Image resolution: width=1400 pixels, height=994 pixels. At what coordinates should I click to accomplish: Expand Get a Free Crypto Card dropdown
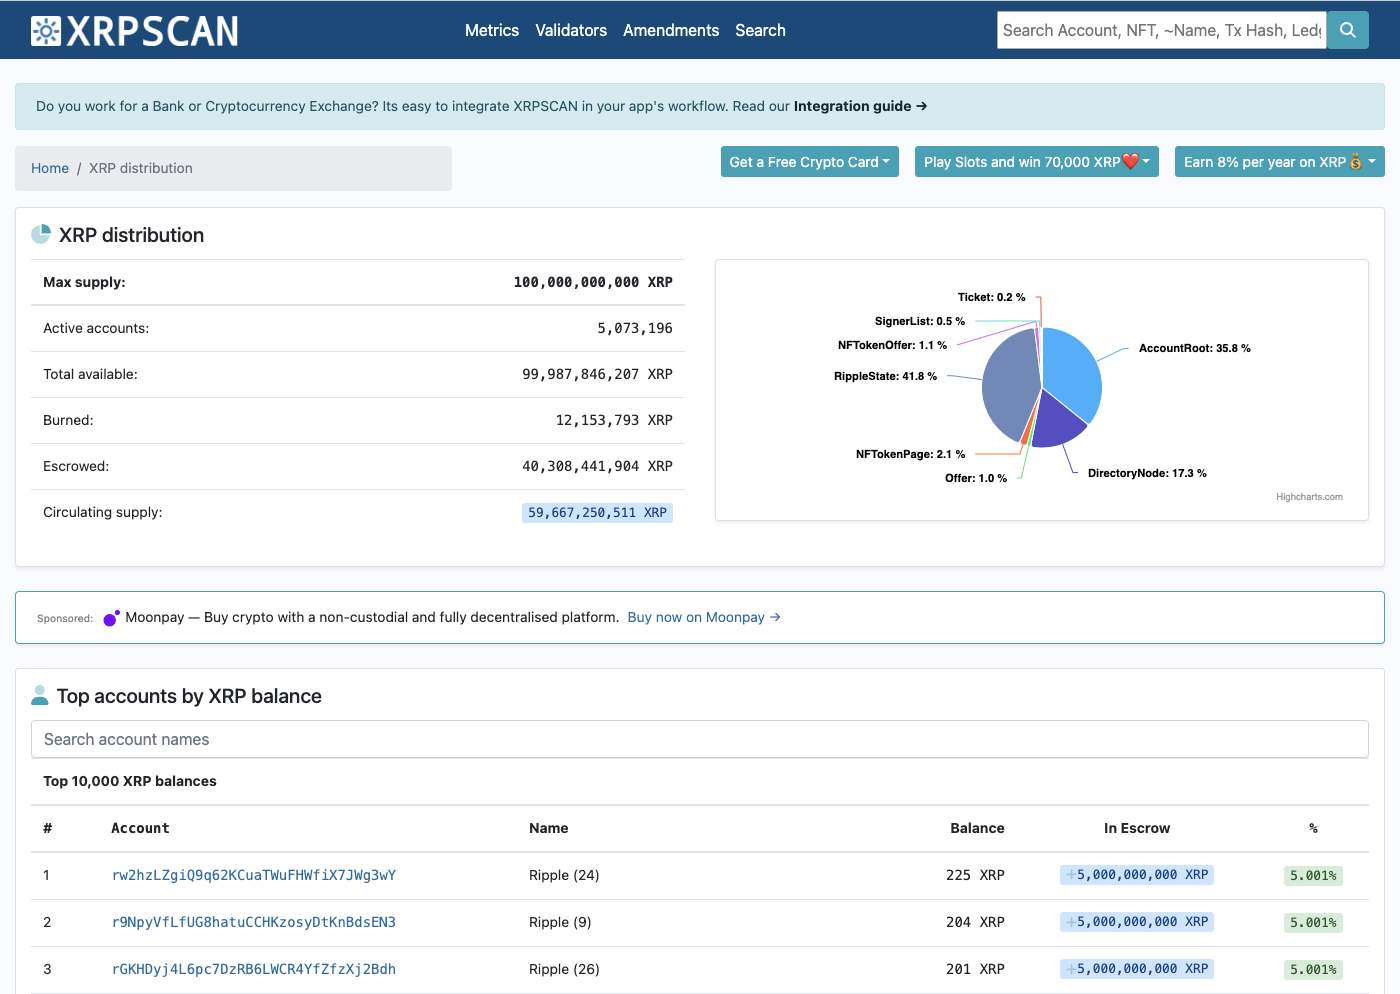(x=809, y=162)
